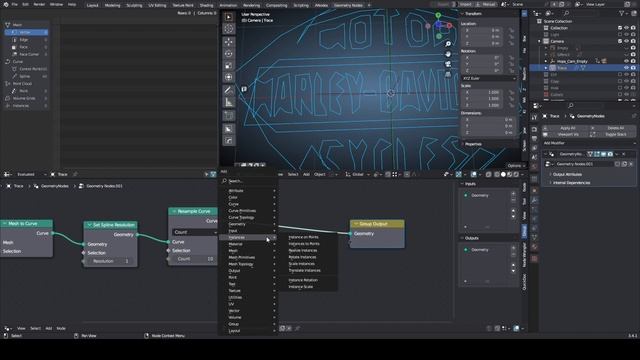This screenshot has height=360, width=640.
Task: Open the Tool properties tab icon
Action: pyautogui.click(x=534, y=118)
